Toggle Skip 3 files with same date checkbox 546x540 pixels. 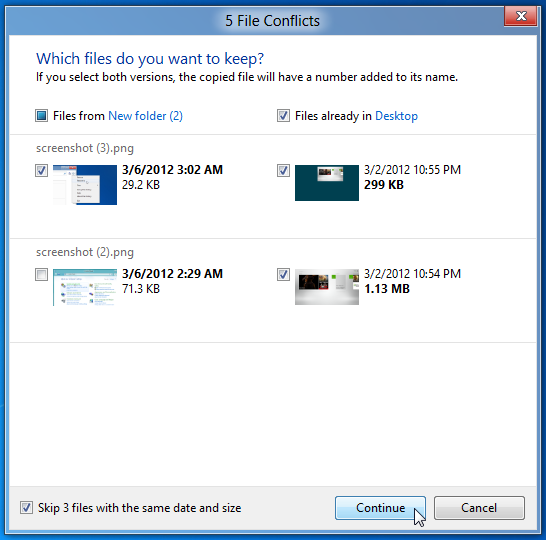[26, 508]
